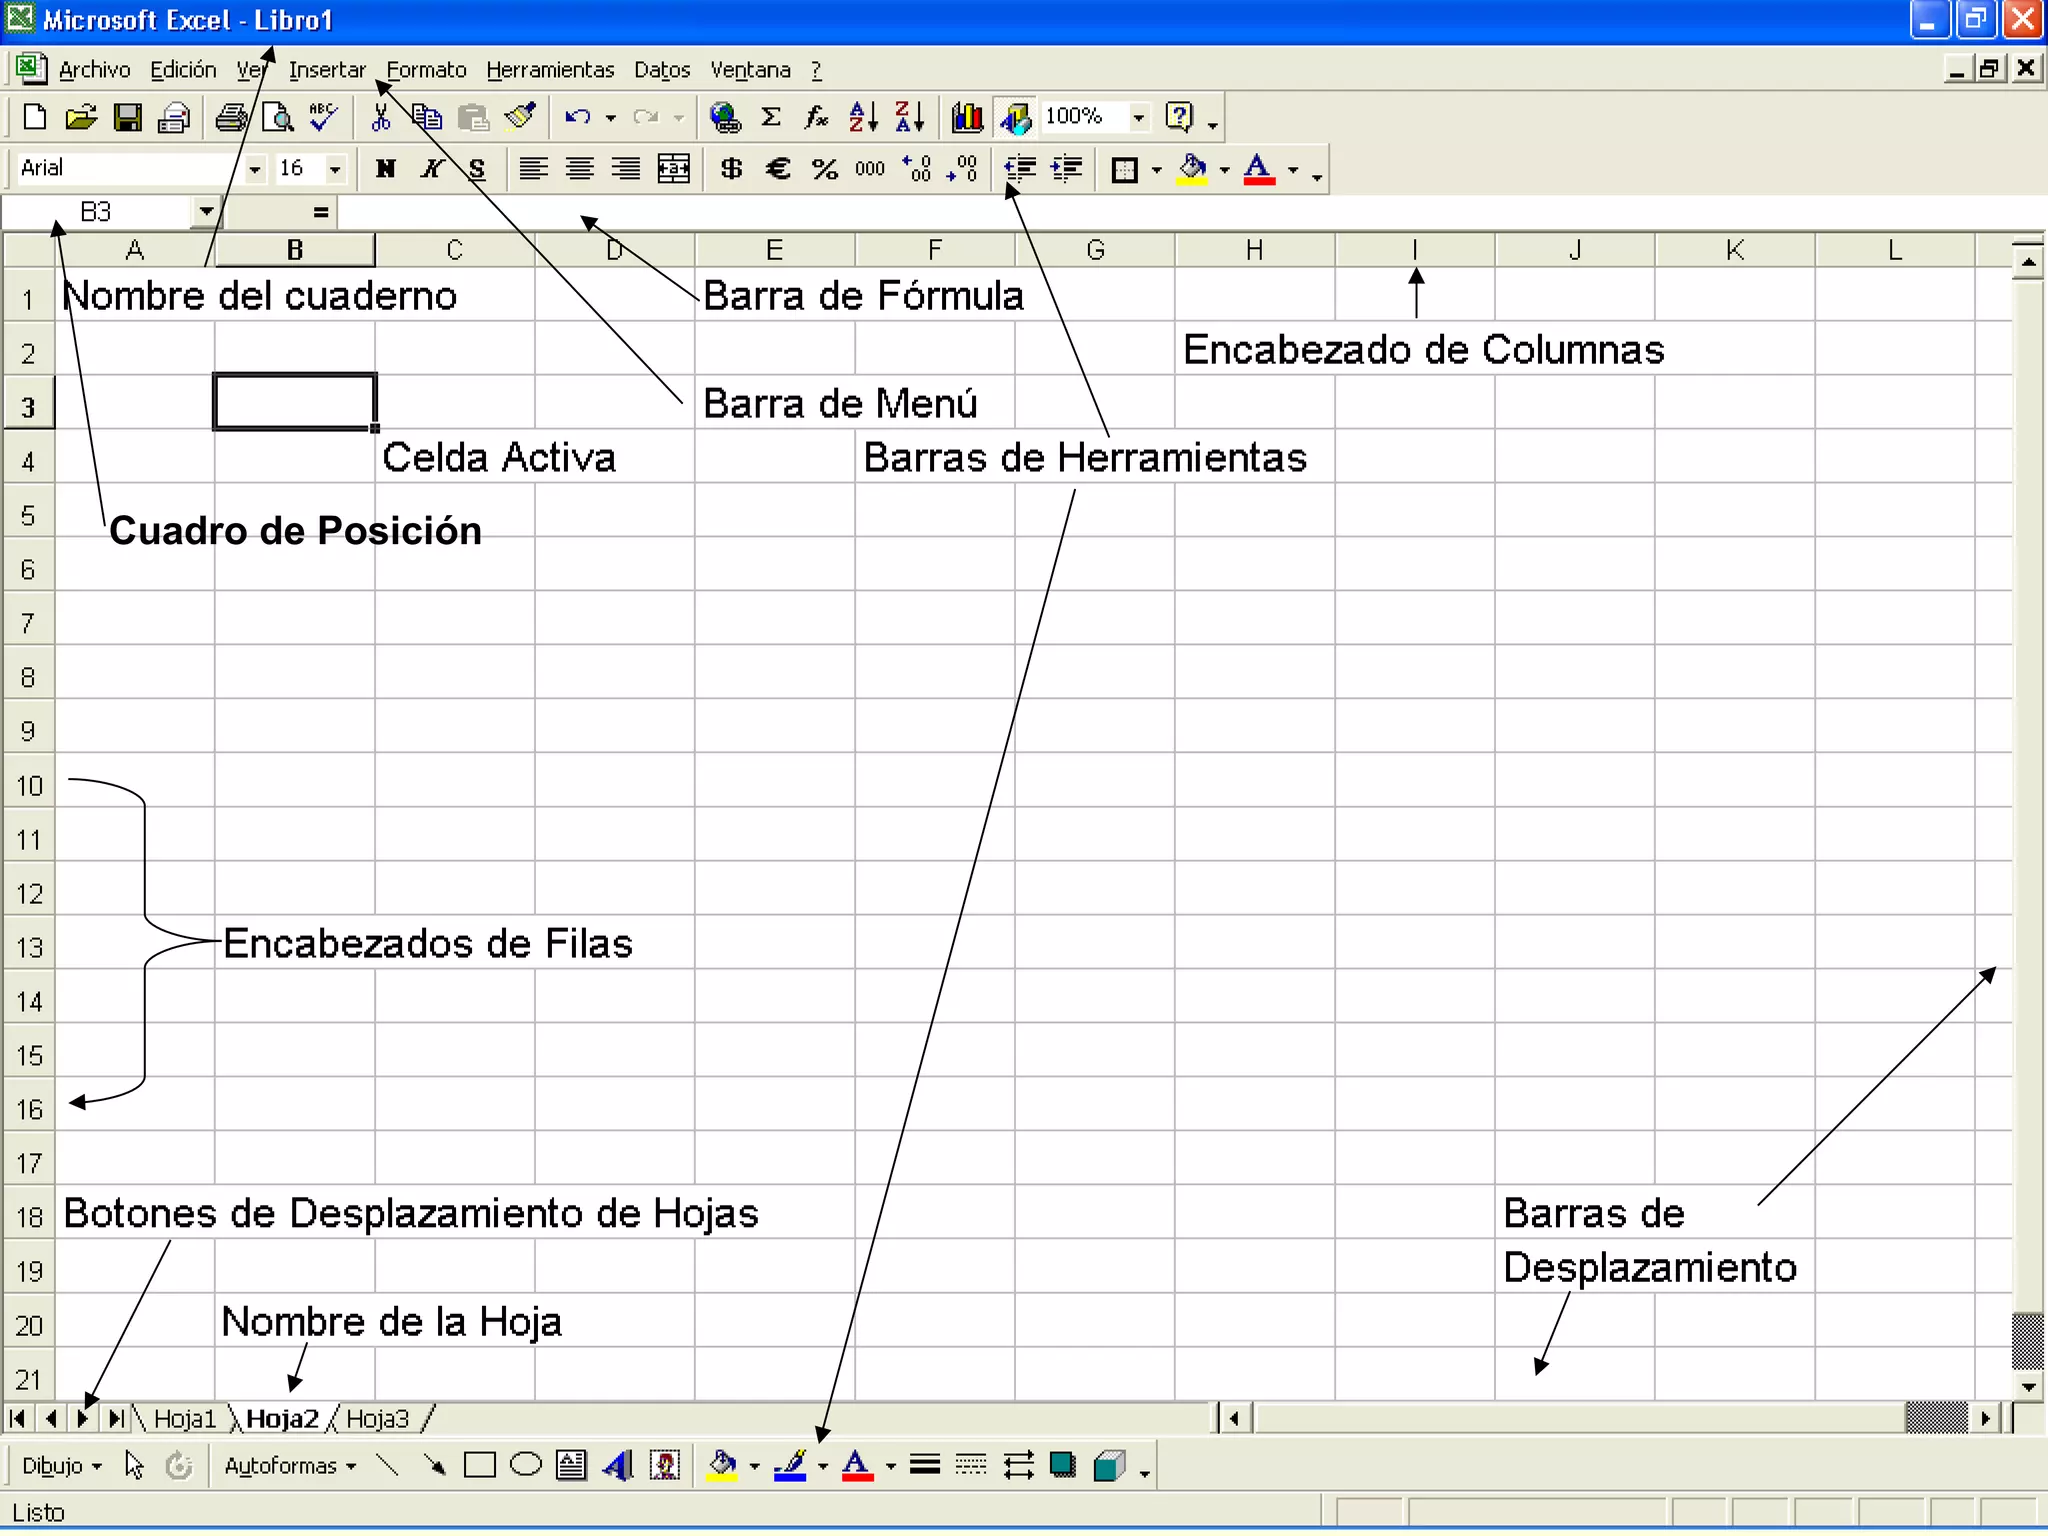Toggle the Select Objects arrow tool
Viewport: 2048px width, 1536px height.
[134, 1465]
